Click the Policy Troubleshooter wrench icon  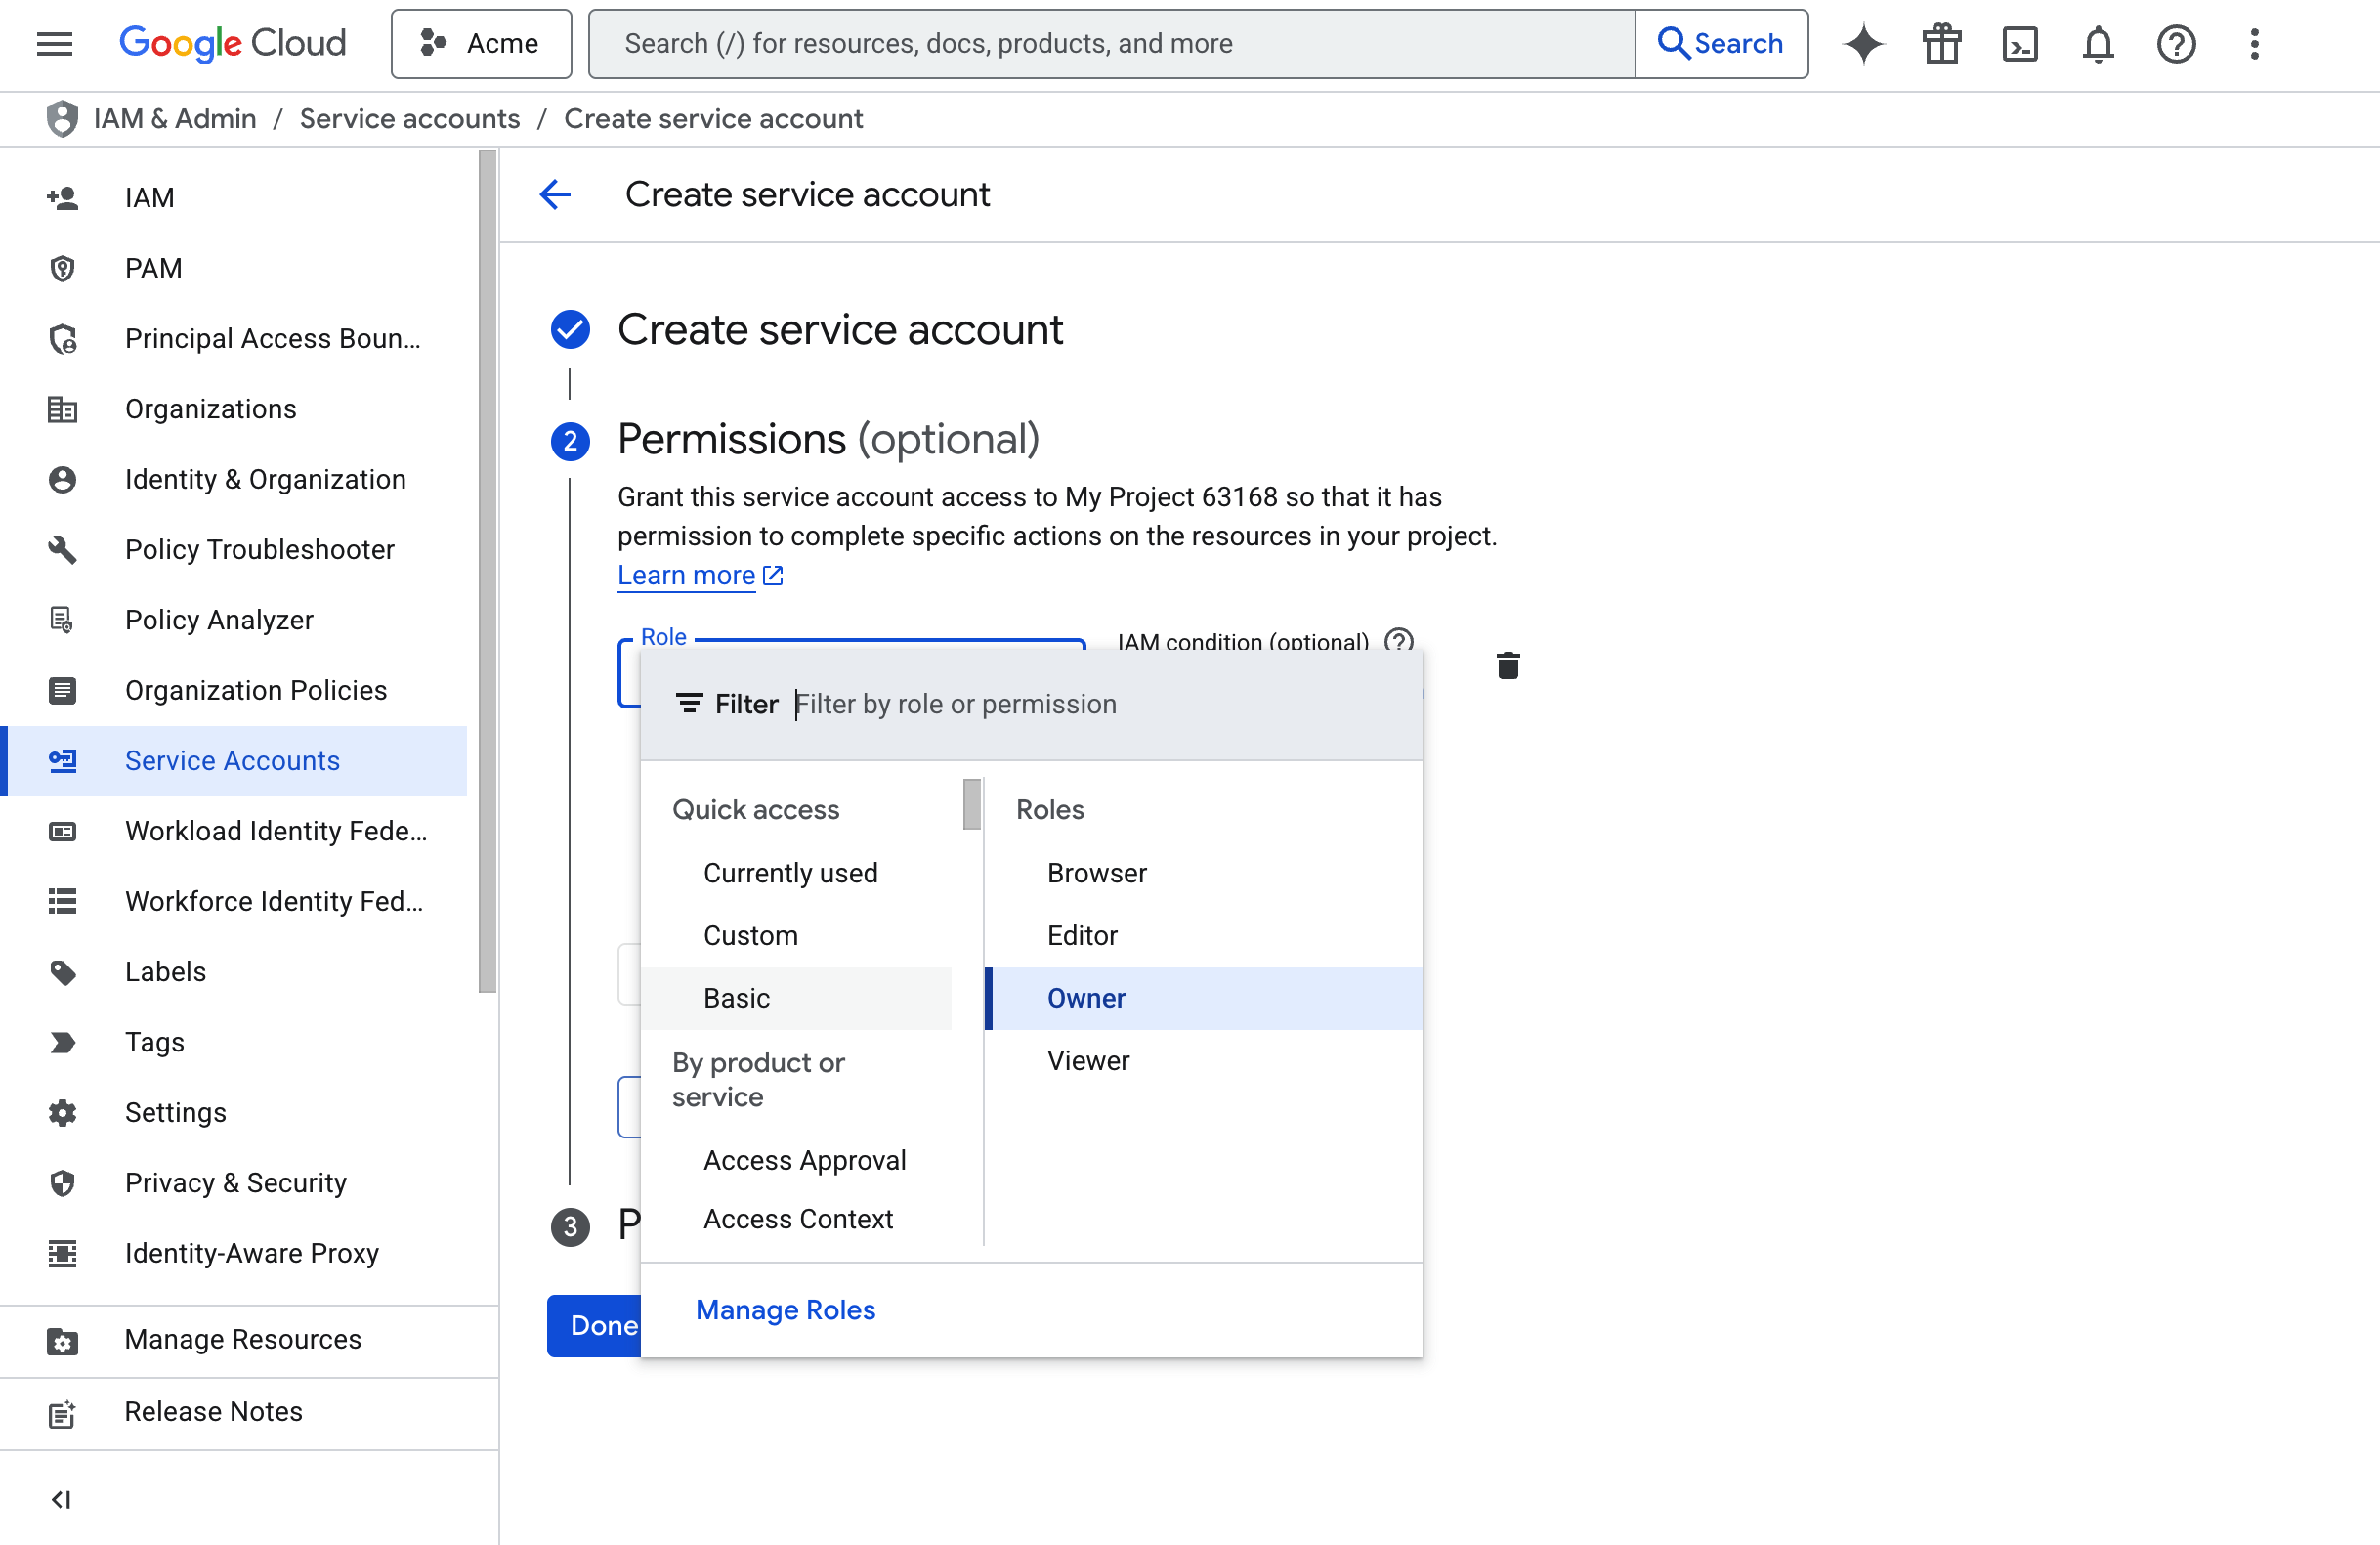(x=62, y=549)
